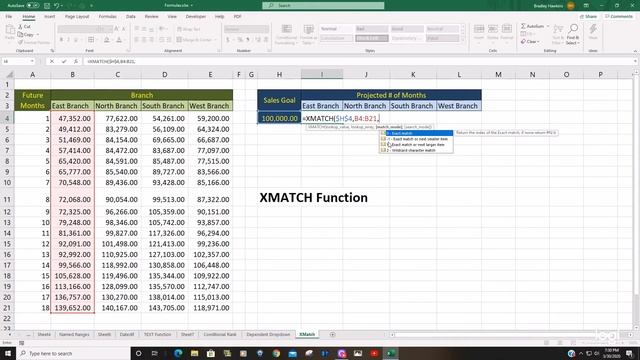Open the Conditional Rank sheet tab

[x=220, y=334]
